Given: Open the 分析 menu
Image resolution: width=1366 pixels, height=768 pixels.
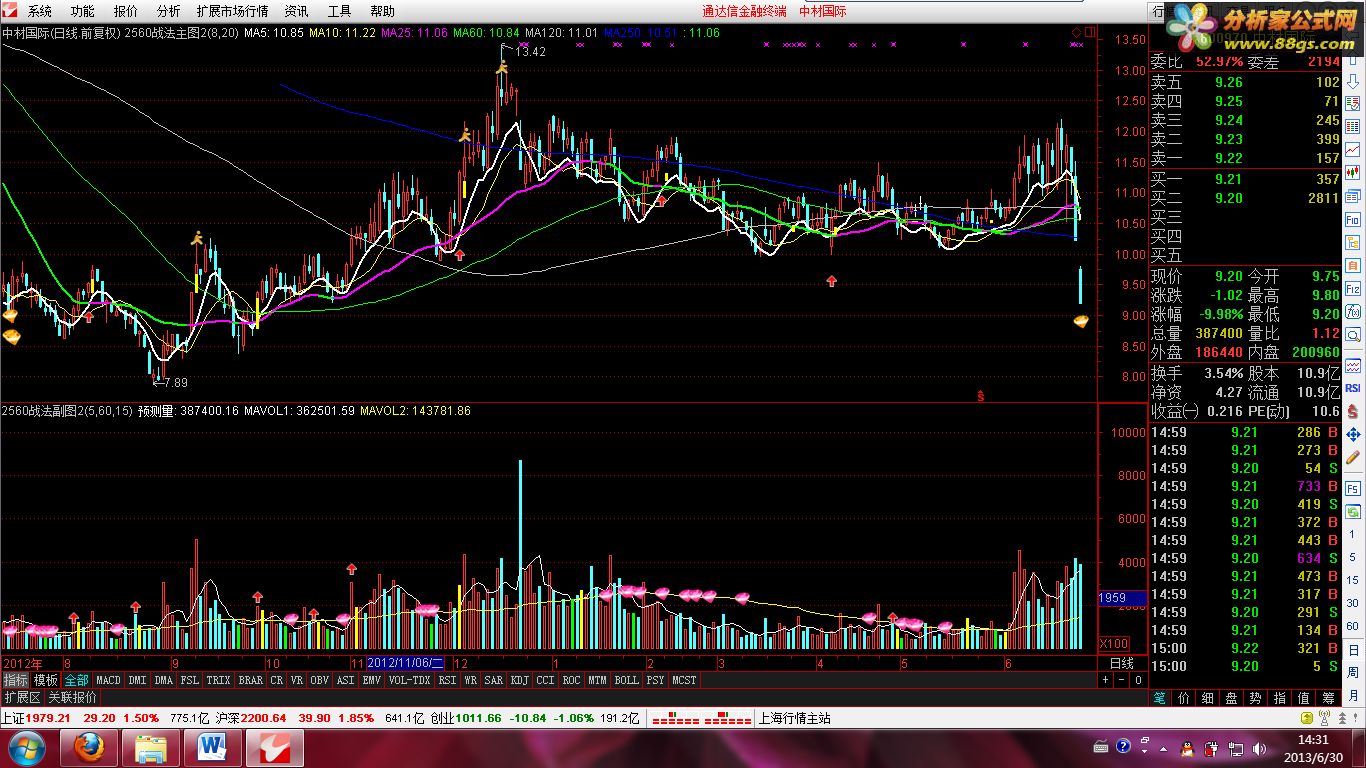Looking at the screenshot, I should (169, 11).
